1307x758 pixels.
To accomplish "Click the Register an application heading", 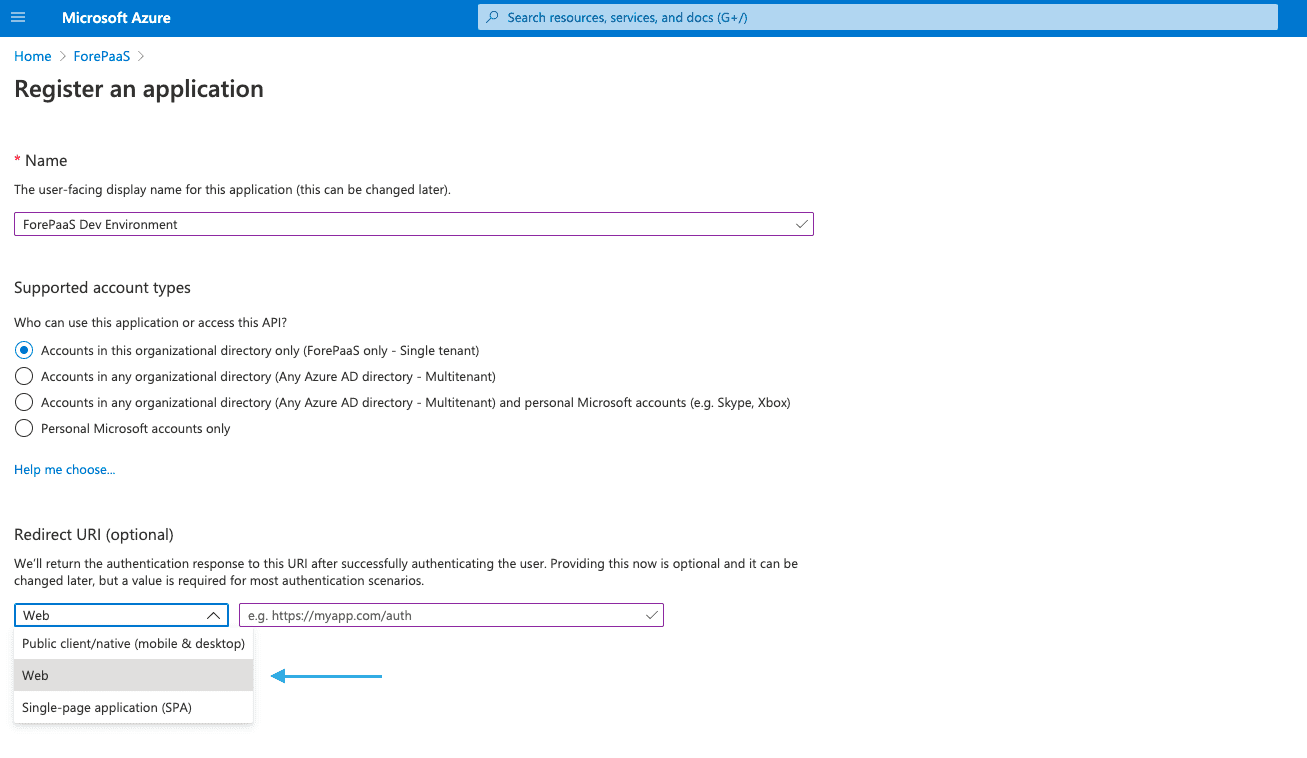I will click(x=139, y=89).
